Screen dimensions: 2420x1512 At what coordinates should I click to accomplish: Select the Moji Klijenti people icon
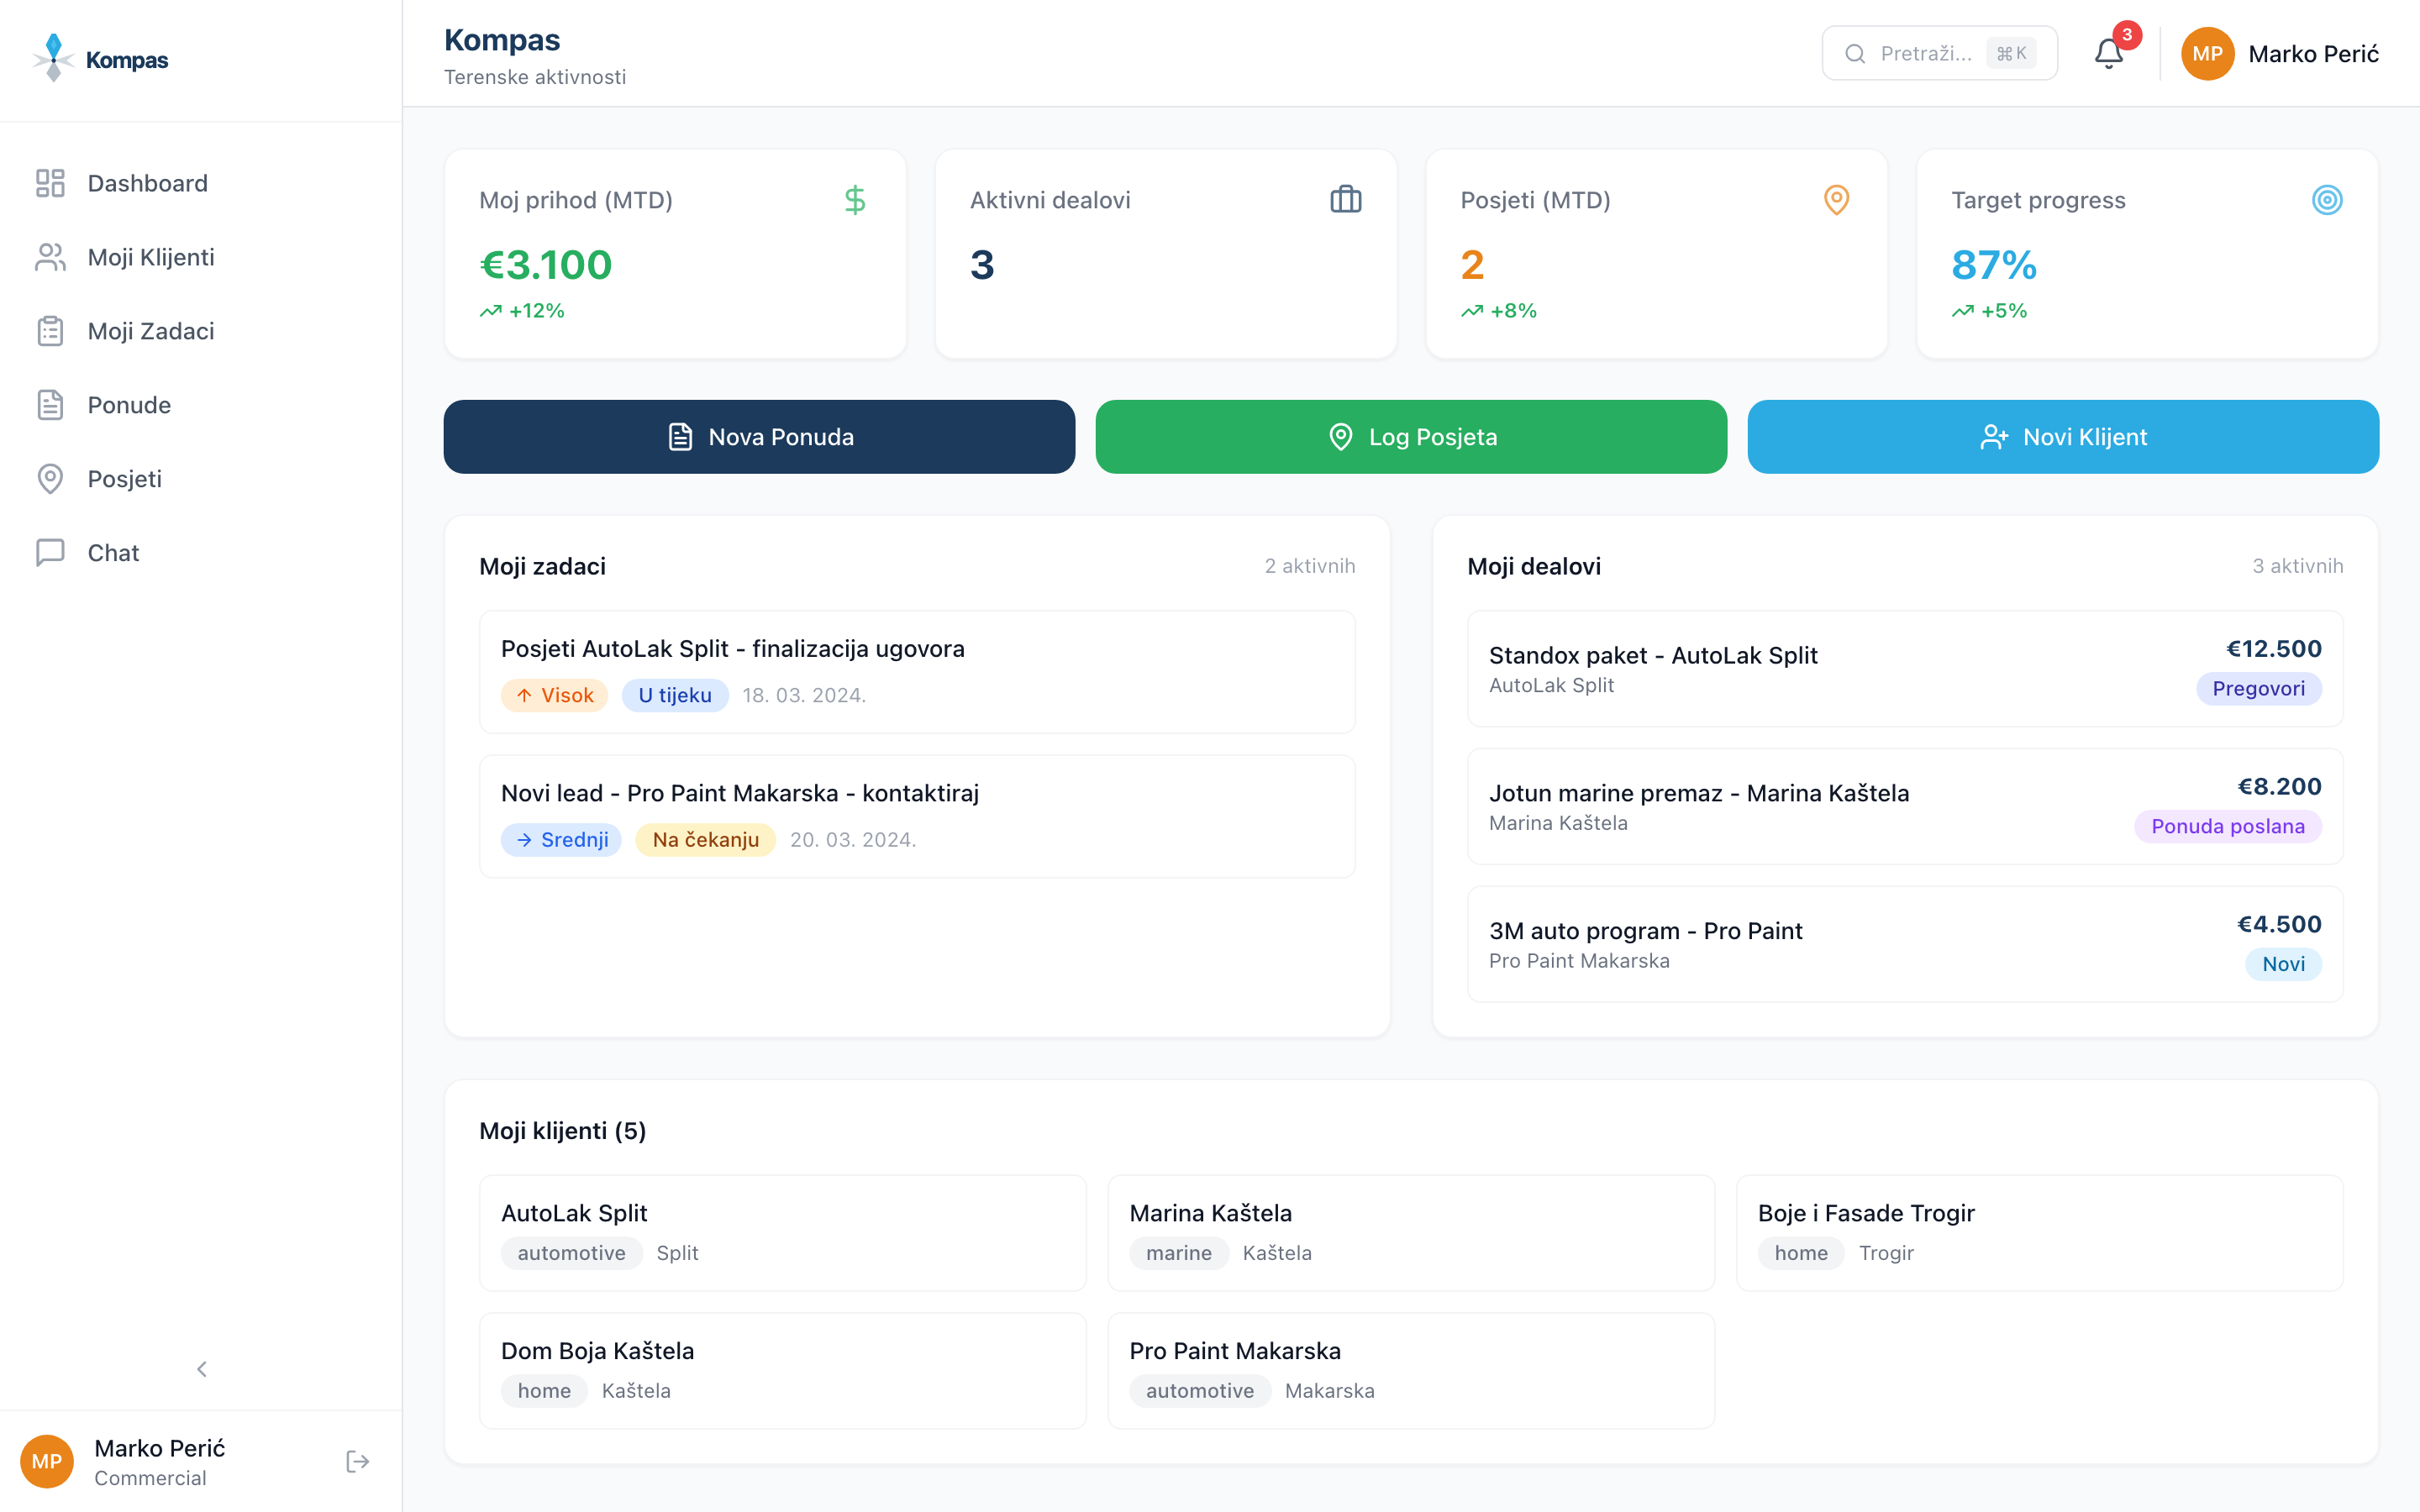coord(50,256)
